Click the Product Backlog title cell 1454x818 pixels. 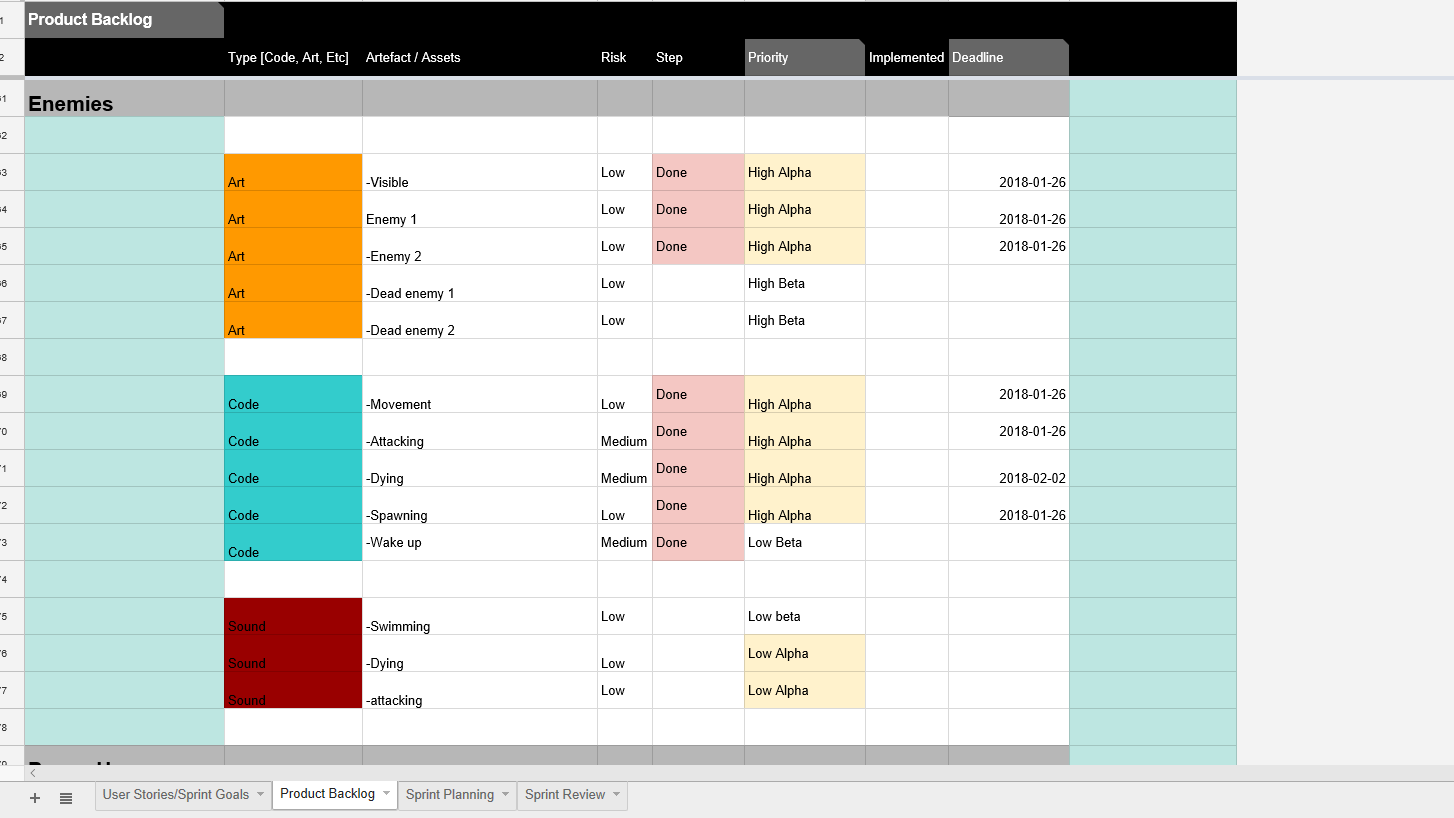[124, 20]
